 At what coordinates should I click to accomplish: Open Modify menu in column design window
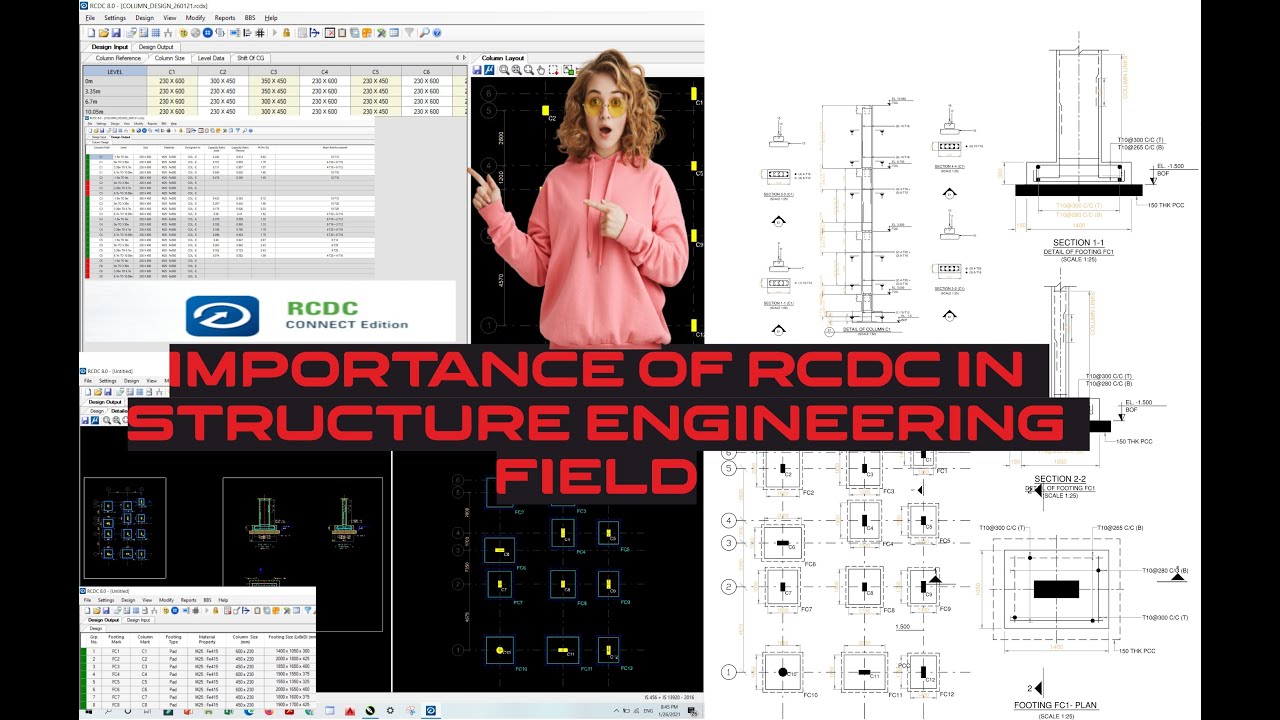point(195,18)
